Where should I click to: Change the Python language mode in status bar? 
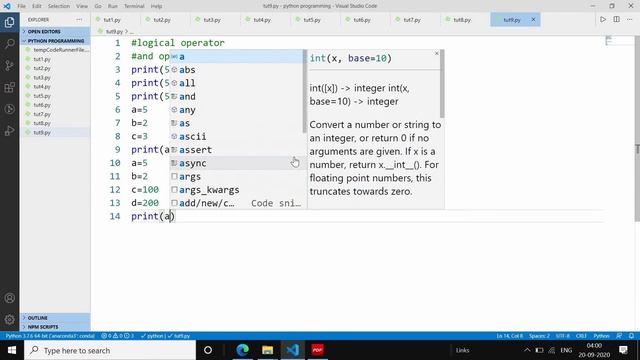[x=601, y=336]
